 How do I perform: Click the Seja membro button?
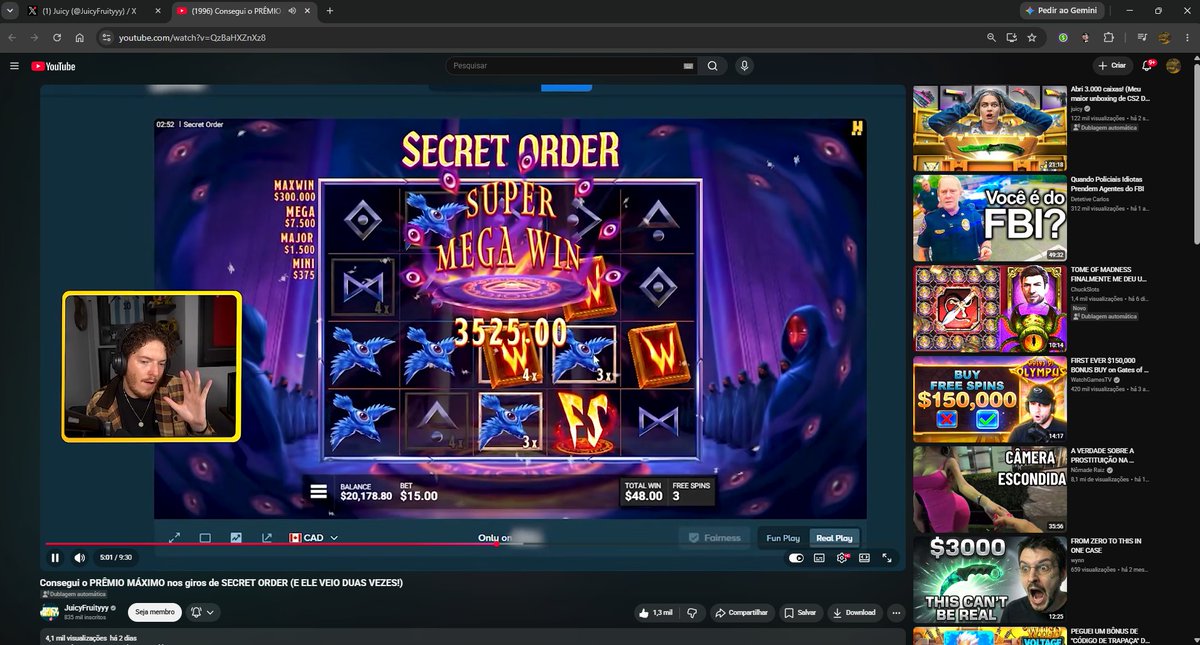click(x=155, y=612)
